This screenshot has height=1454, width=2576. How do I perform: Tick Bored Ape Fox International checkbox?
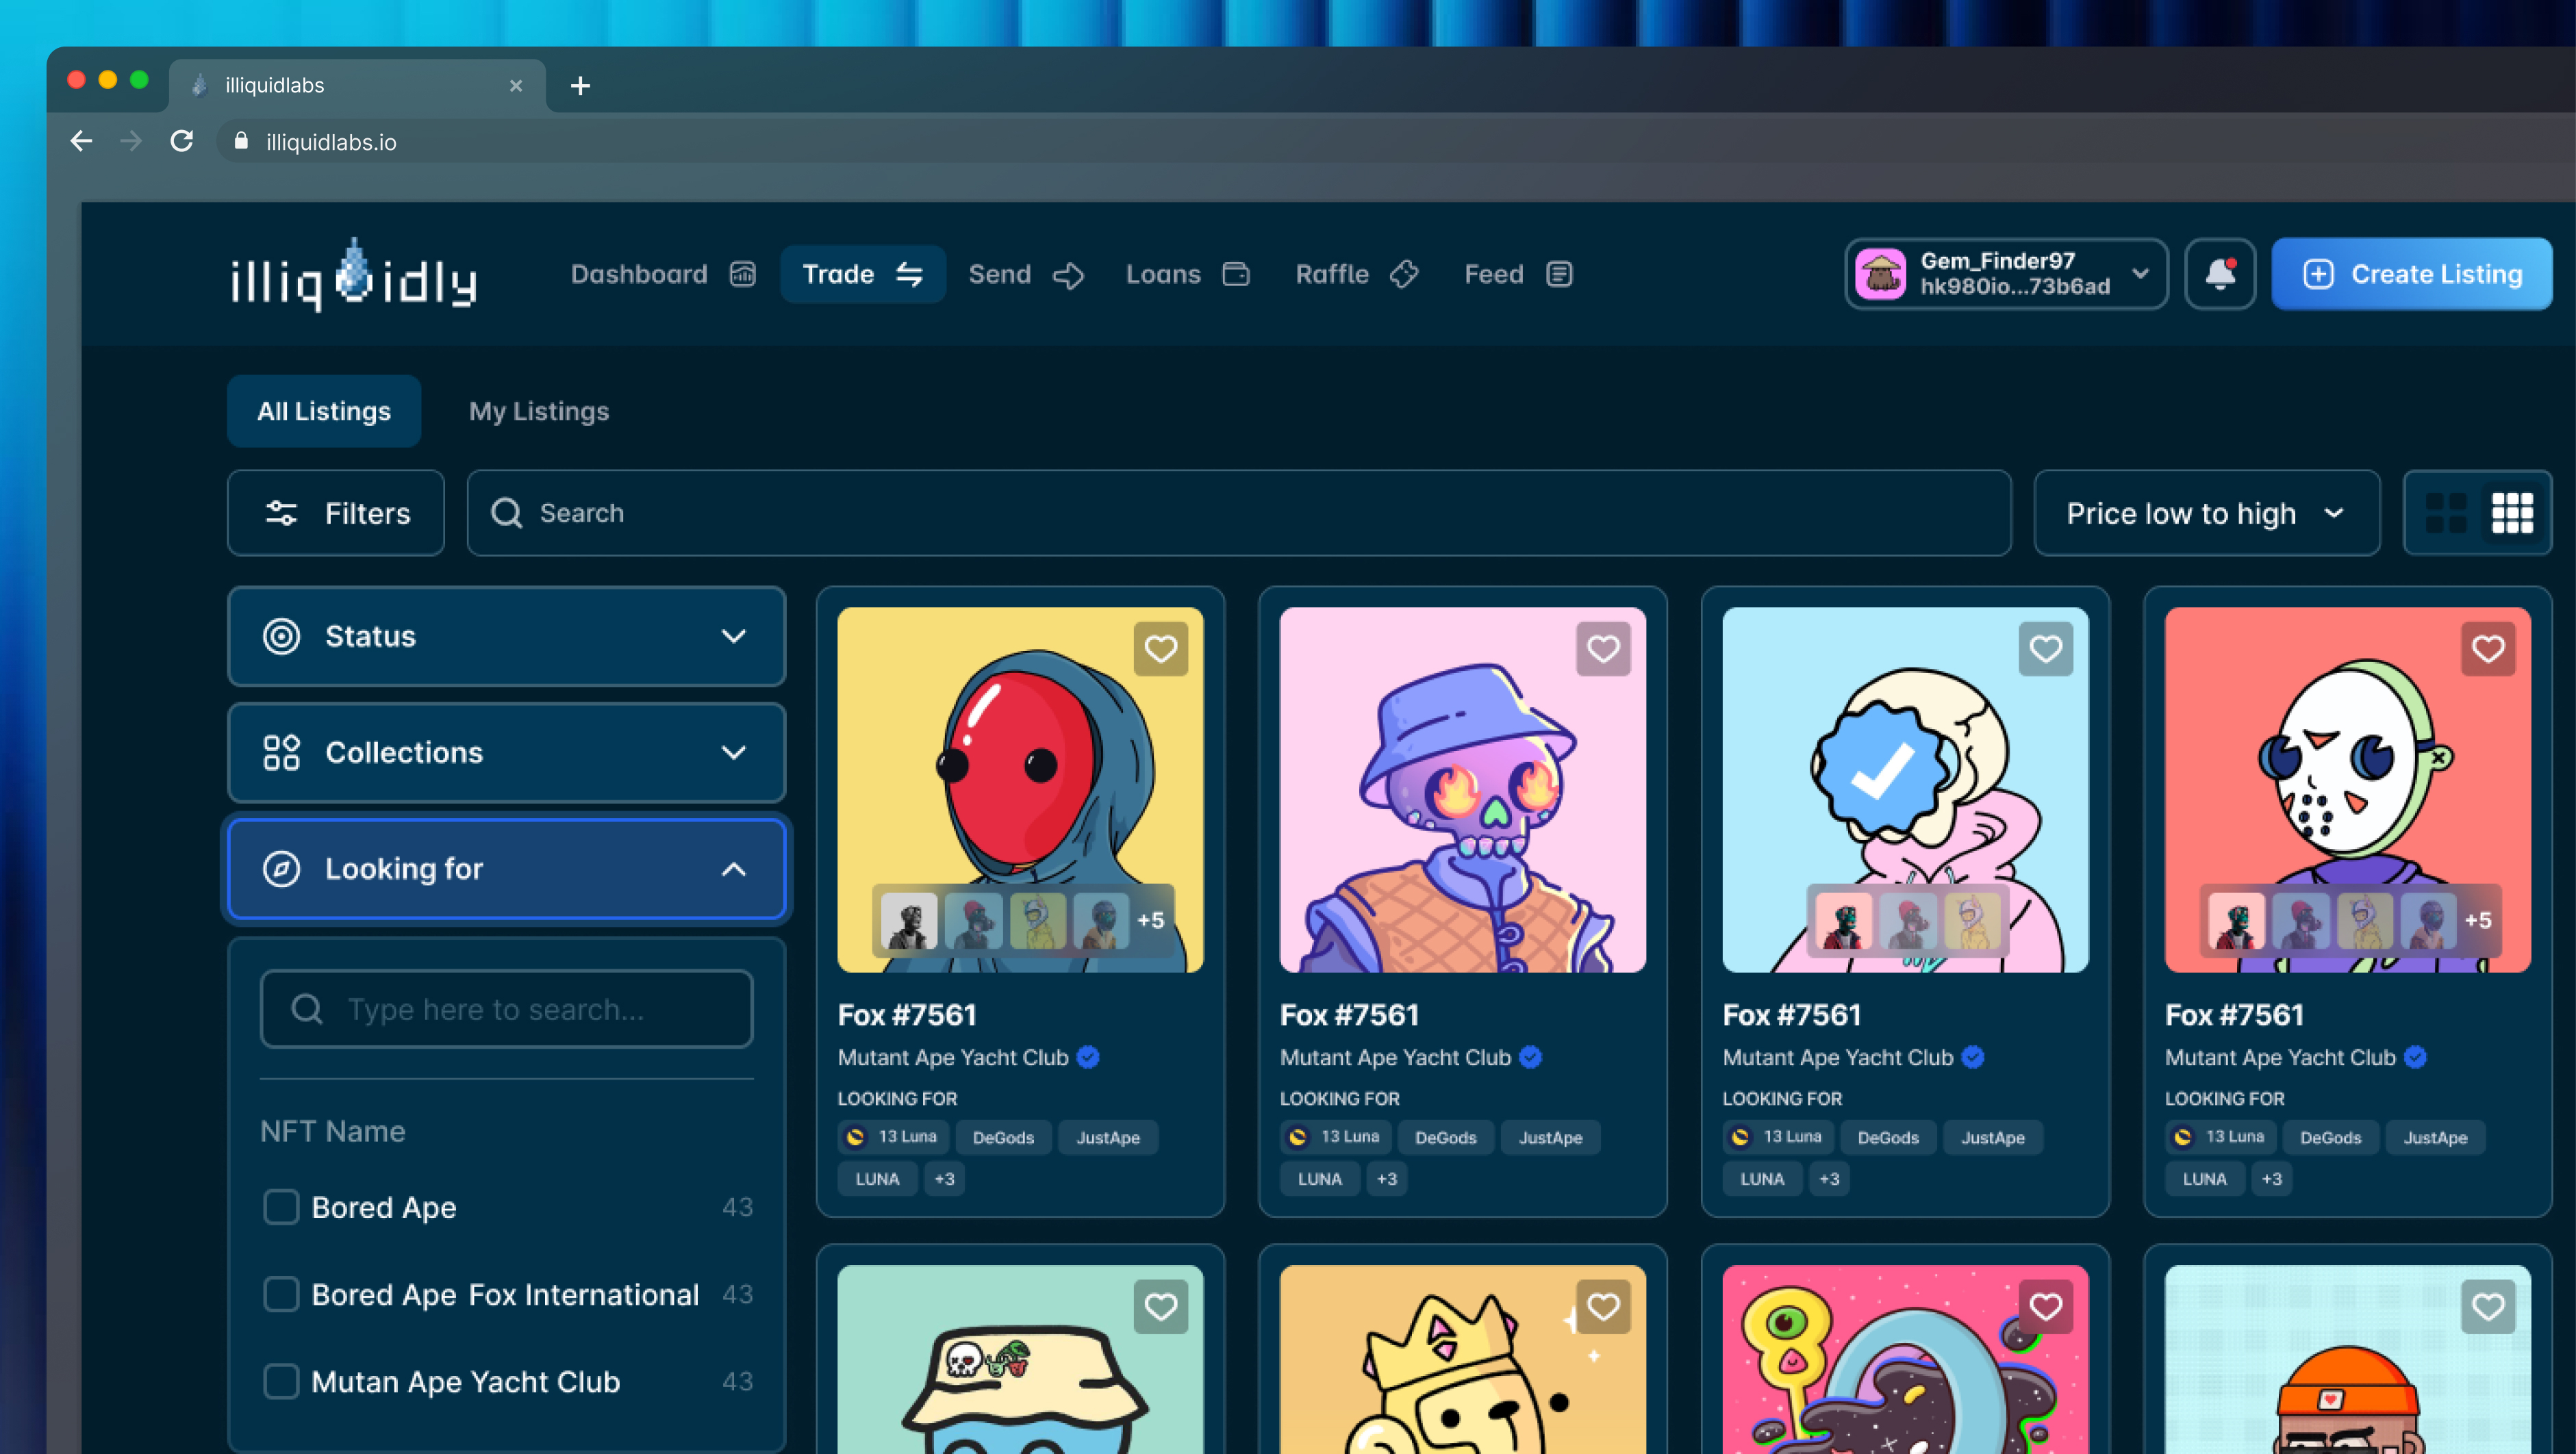[x=281, y=1294]
